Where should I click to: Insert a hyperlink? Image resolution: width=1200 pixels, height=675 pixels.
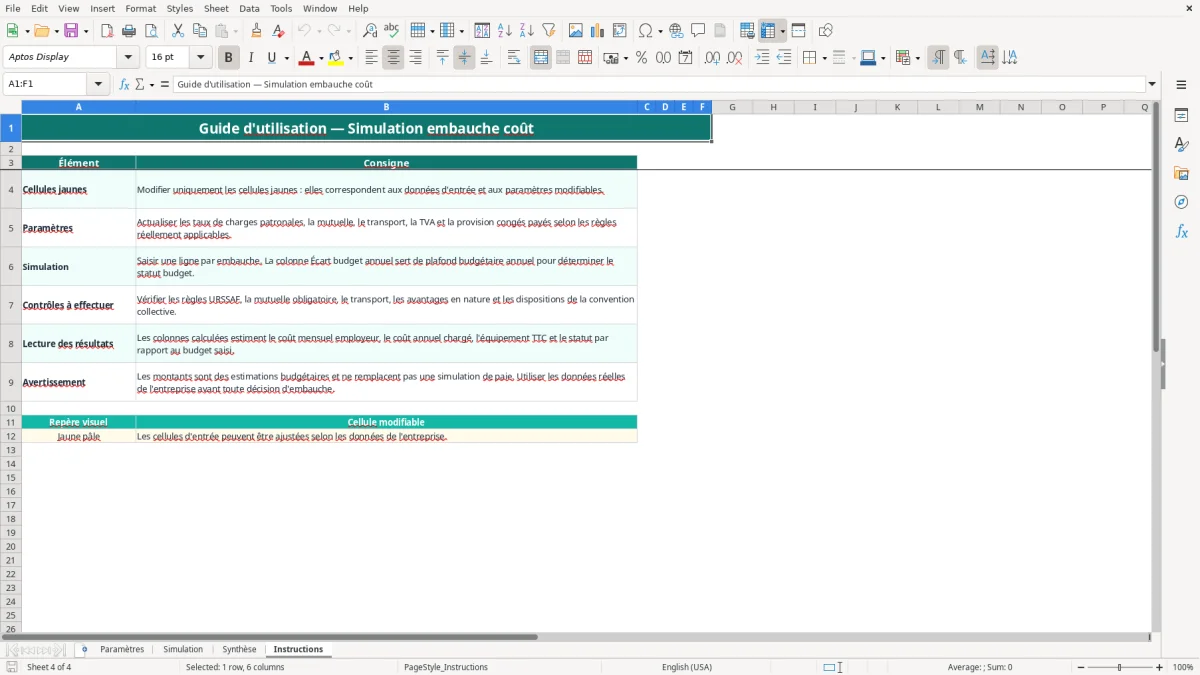pyautogui.click(x=676, y=31)
